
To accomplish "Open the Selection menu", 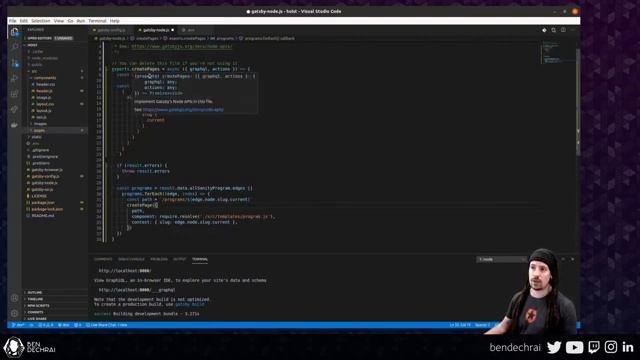I will click(x=40, y=21).
